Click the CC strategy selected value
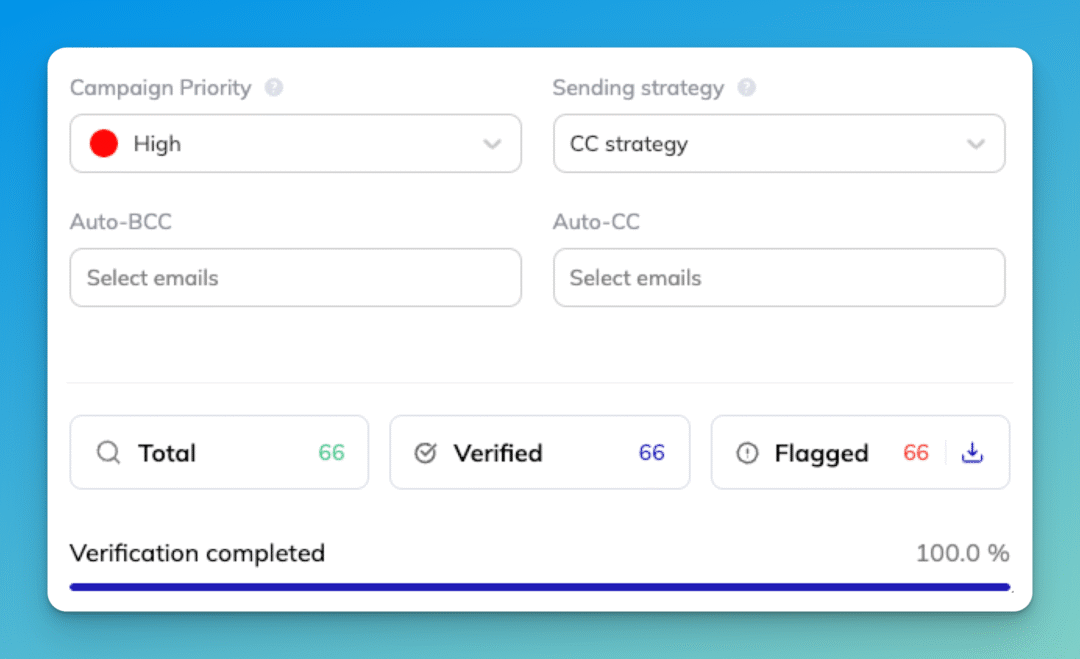The height and width of the screenshot is (659, 1080). coord(629,144)
